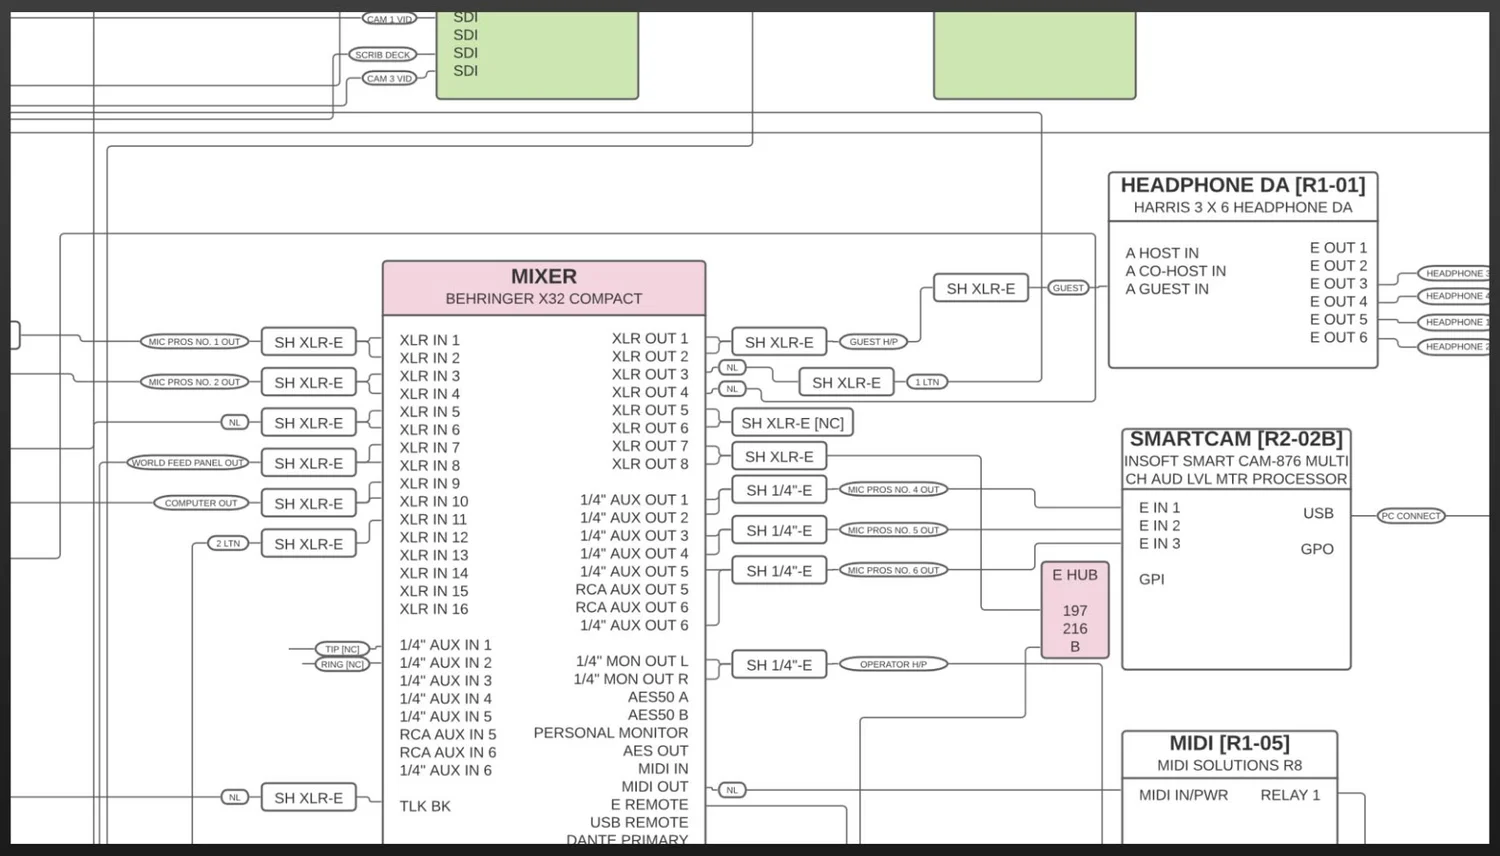Click the TIP [NC] label

tap(342, 649)
